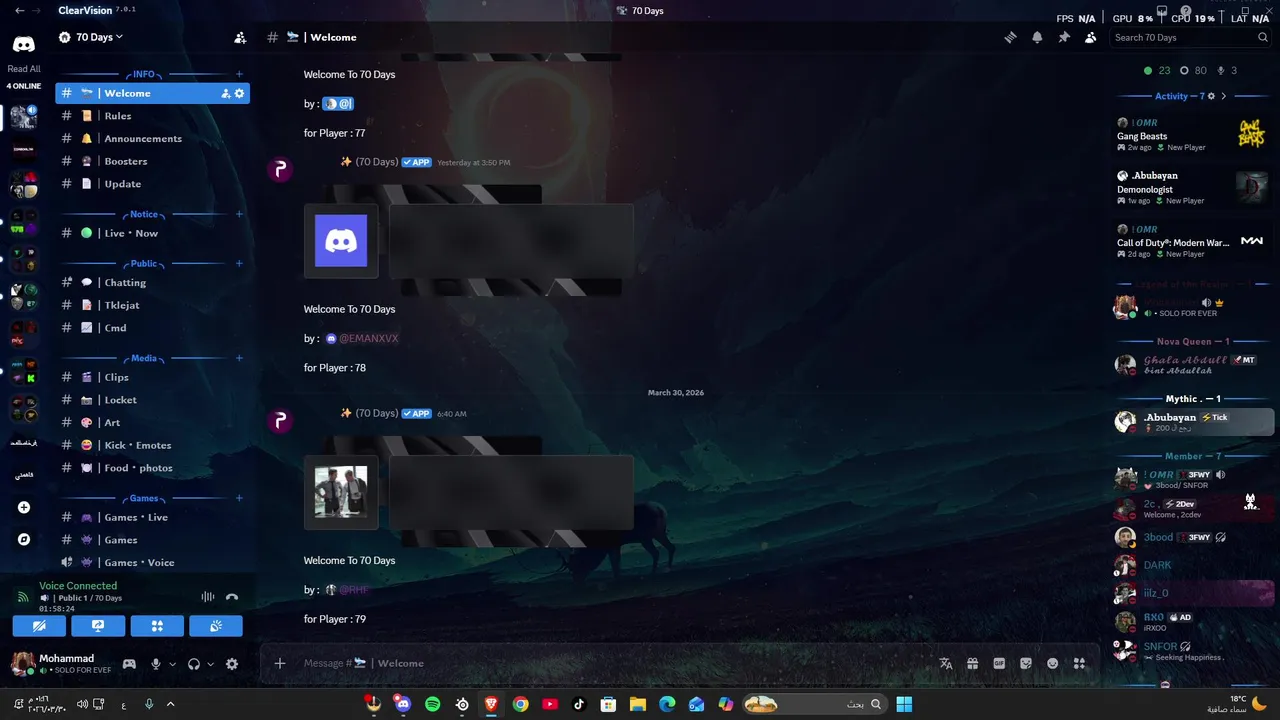Open Discord direct messages home icon
1280x720 pixels.
click(x=24, y=44)
